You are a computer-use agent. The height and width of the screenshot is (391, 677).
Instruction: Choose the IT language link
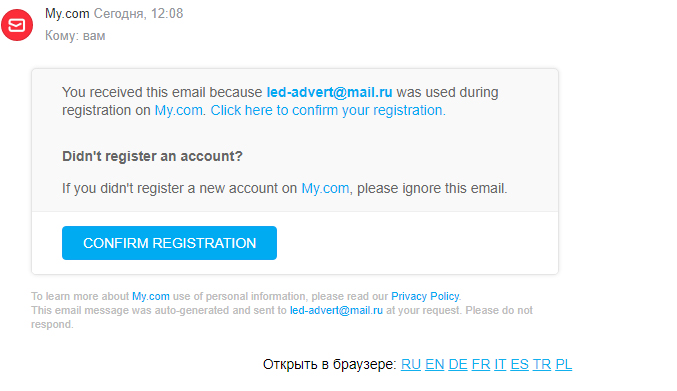[x=500, y=365]
